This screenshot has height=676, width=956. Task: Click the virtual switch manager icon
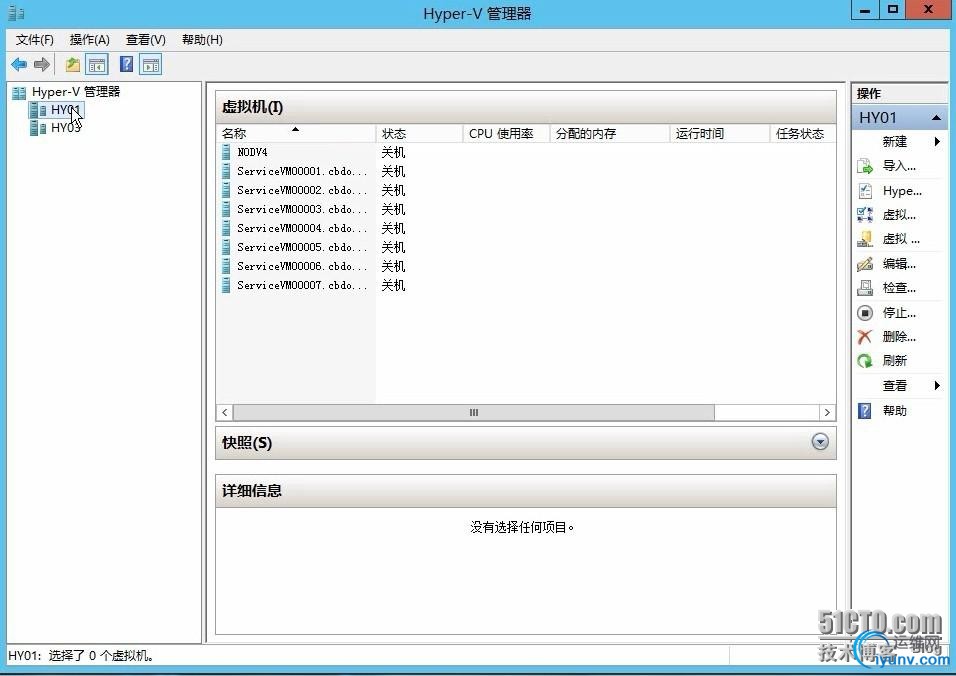[x=865, y=215]
